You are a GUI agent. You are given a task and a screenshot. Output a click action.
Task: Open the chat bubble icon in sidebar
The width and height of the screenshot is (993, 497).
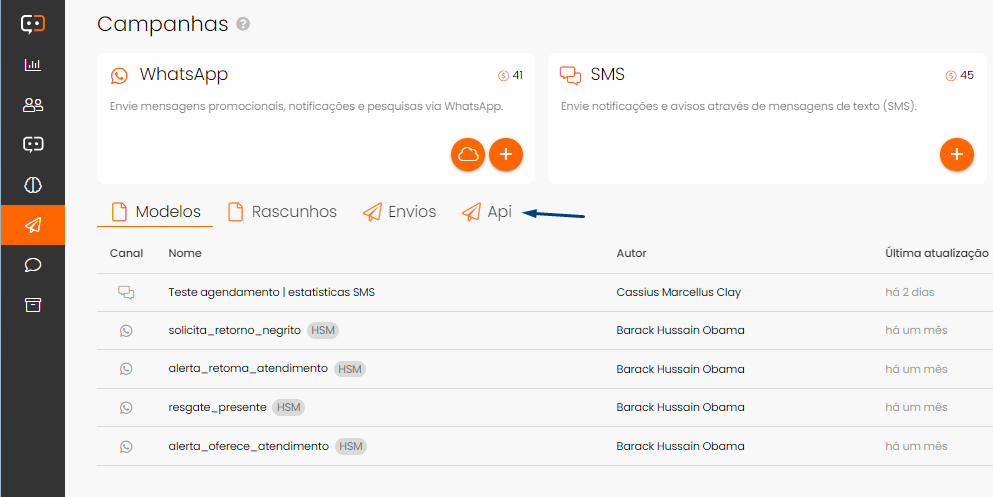click(x=33, y=265)
